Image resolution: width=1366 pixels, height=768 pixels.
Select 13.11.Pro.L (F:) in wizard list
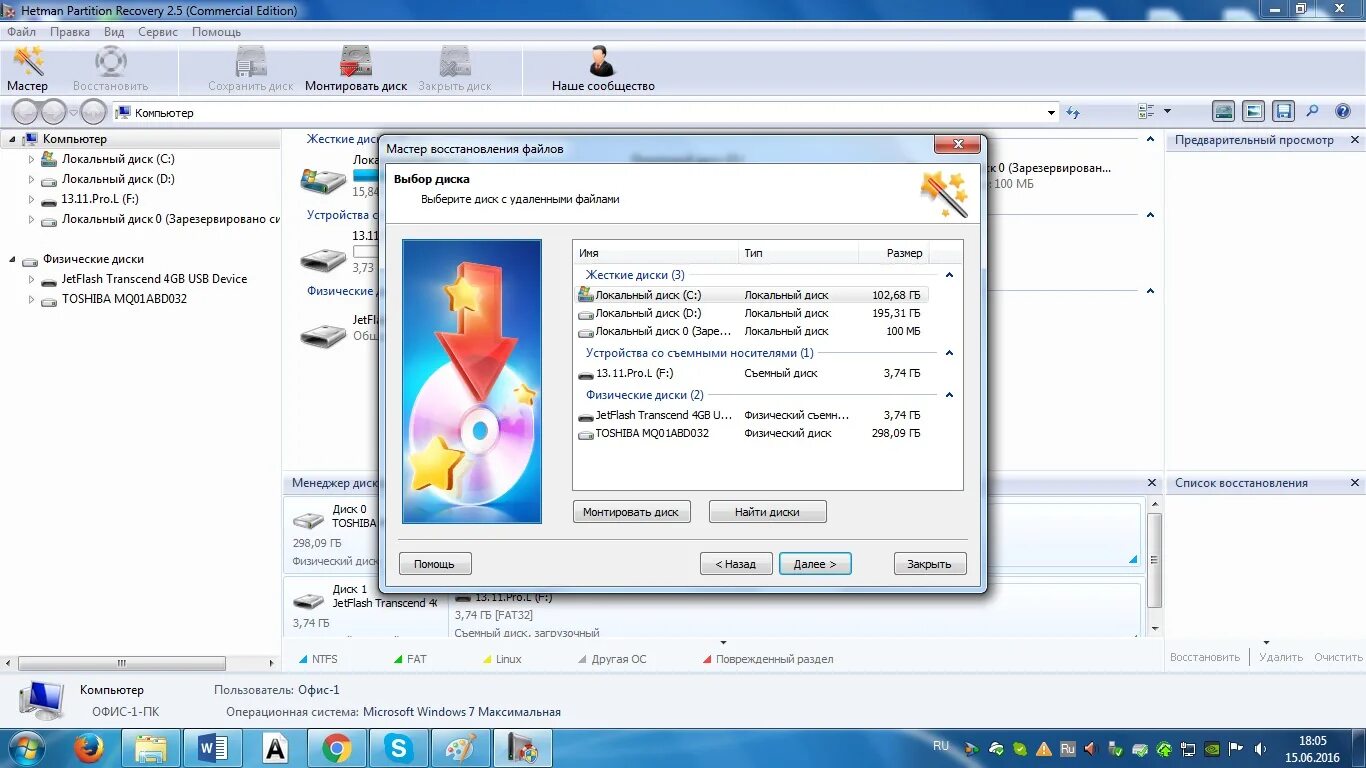coord(752,373)
